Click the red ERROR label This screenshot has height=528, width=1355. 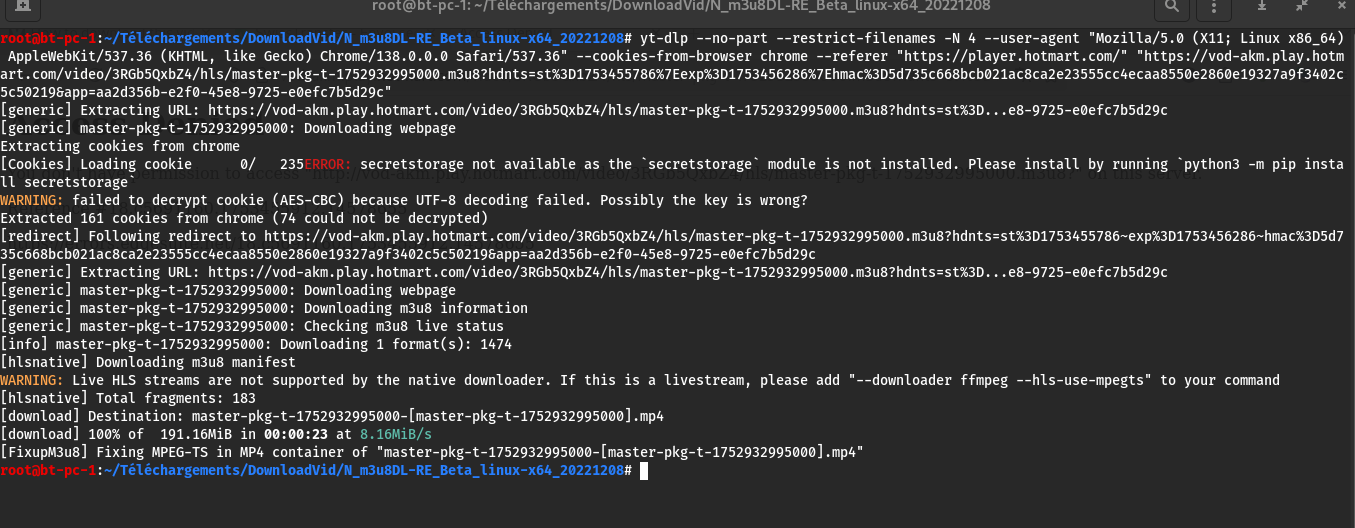(x=328, y=164)
